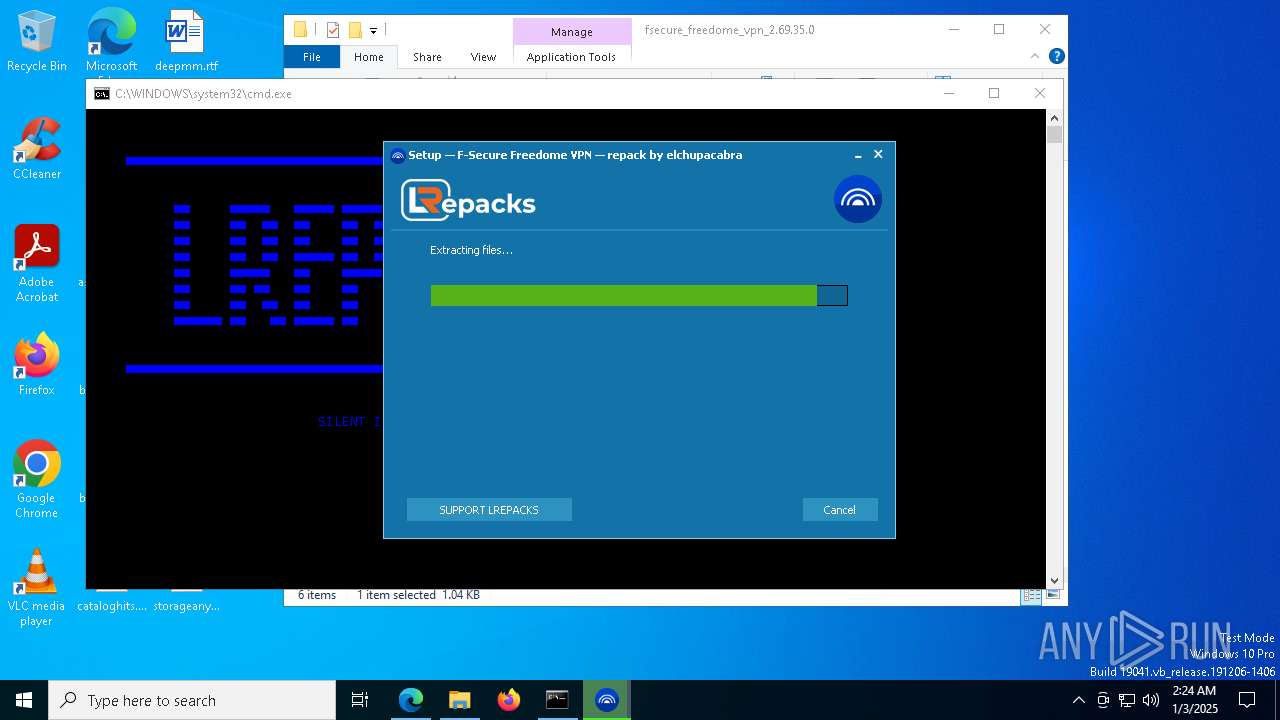Show hidden system tray icons
Screen dimensions: 1280x720
point(1078,700)
